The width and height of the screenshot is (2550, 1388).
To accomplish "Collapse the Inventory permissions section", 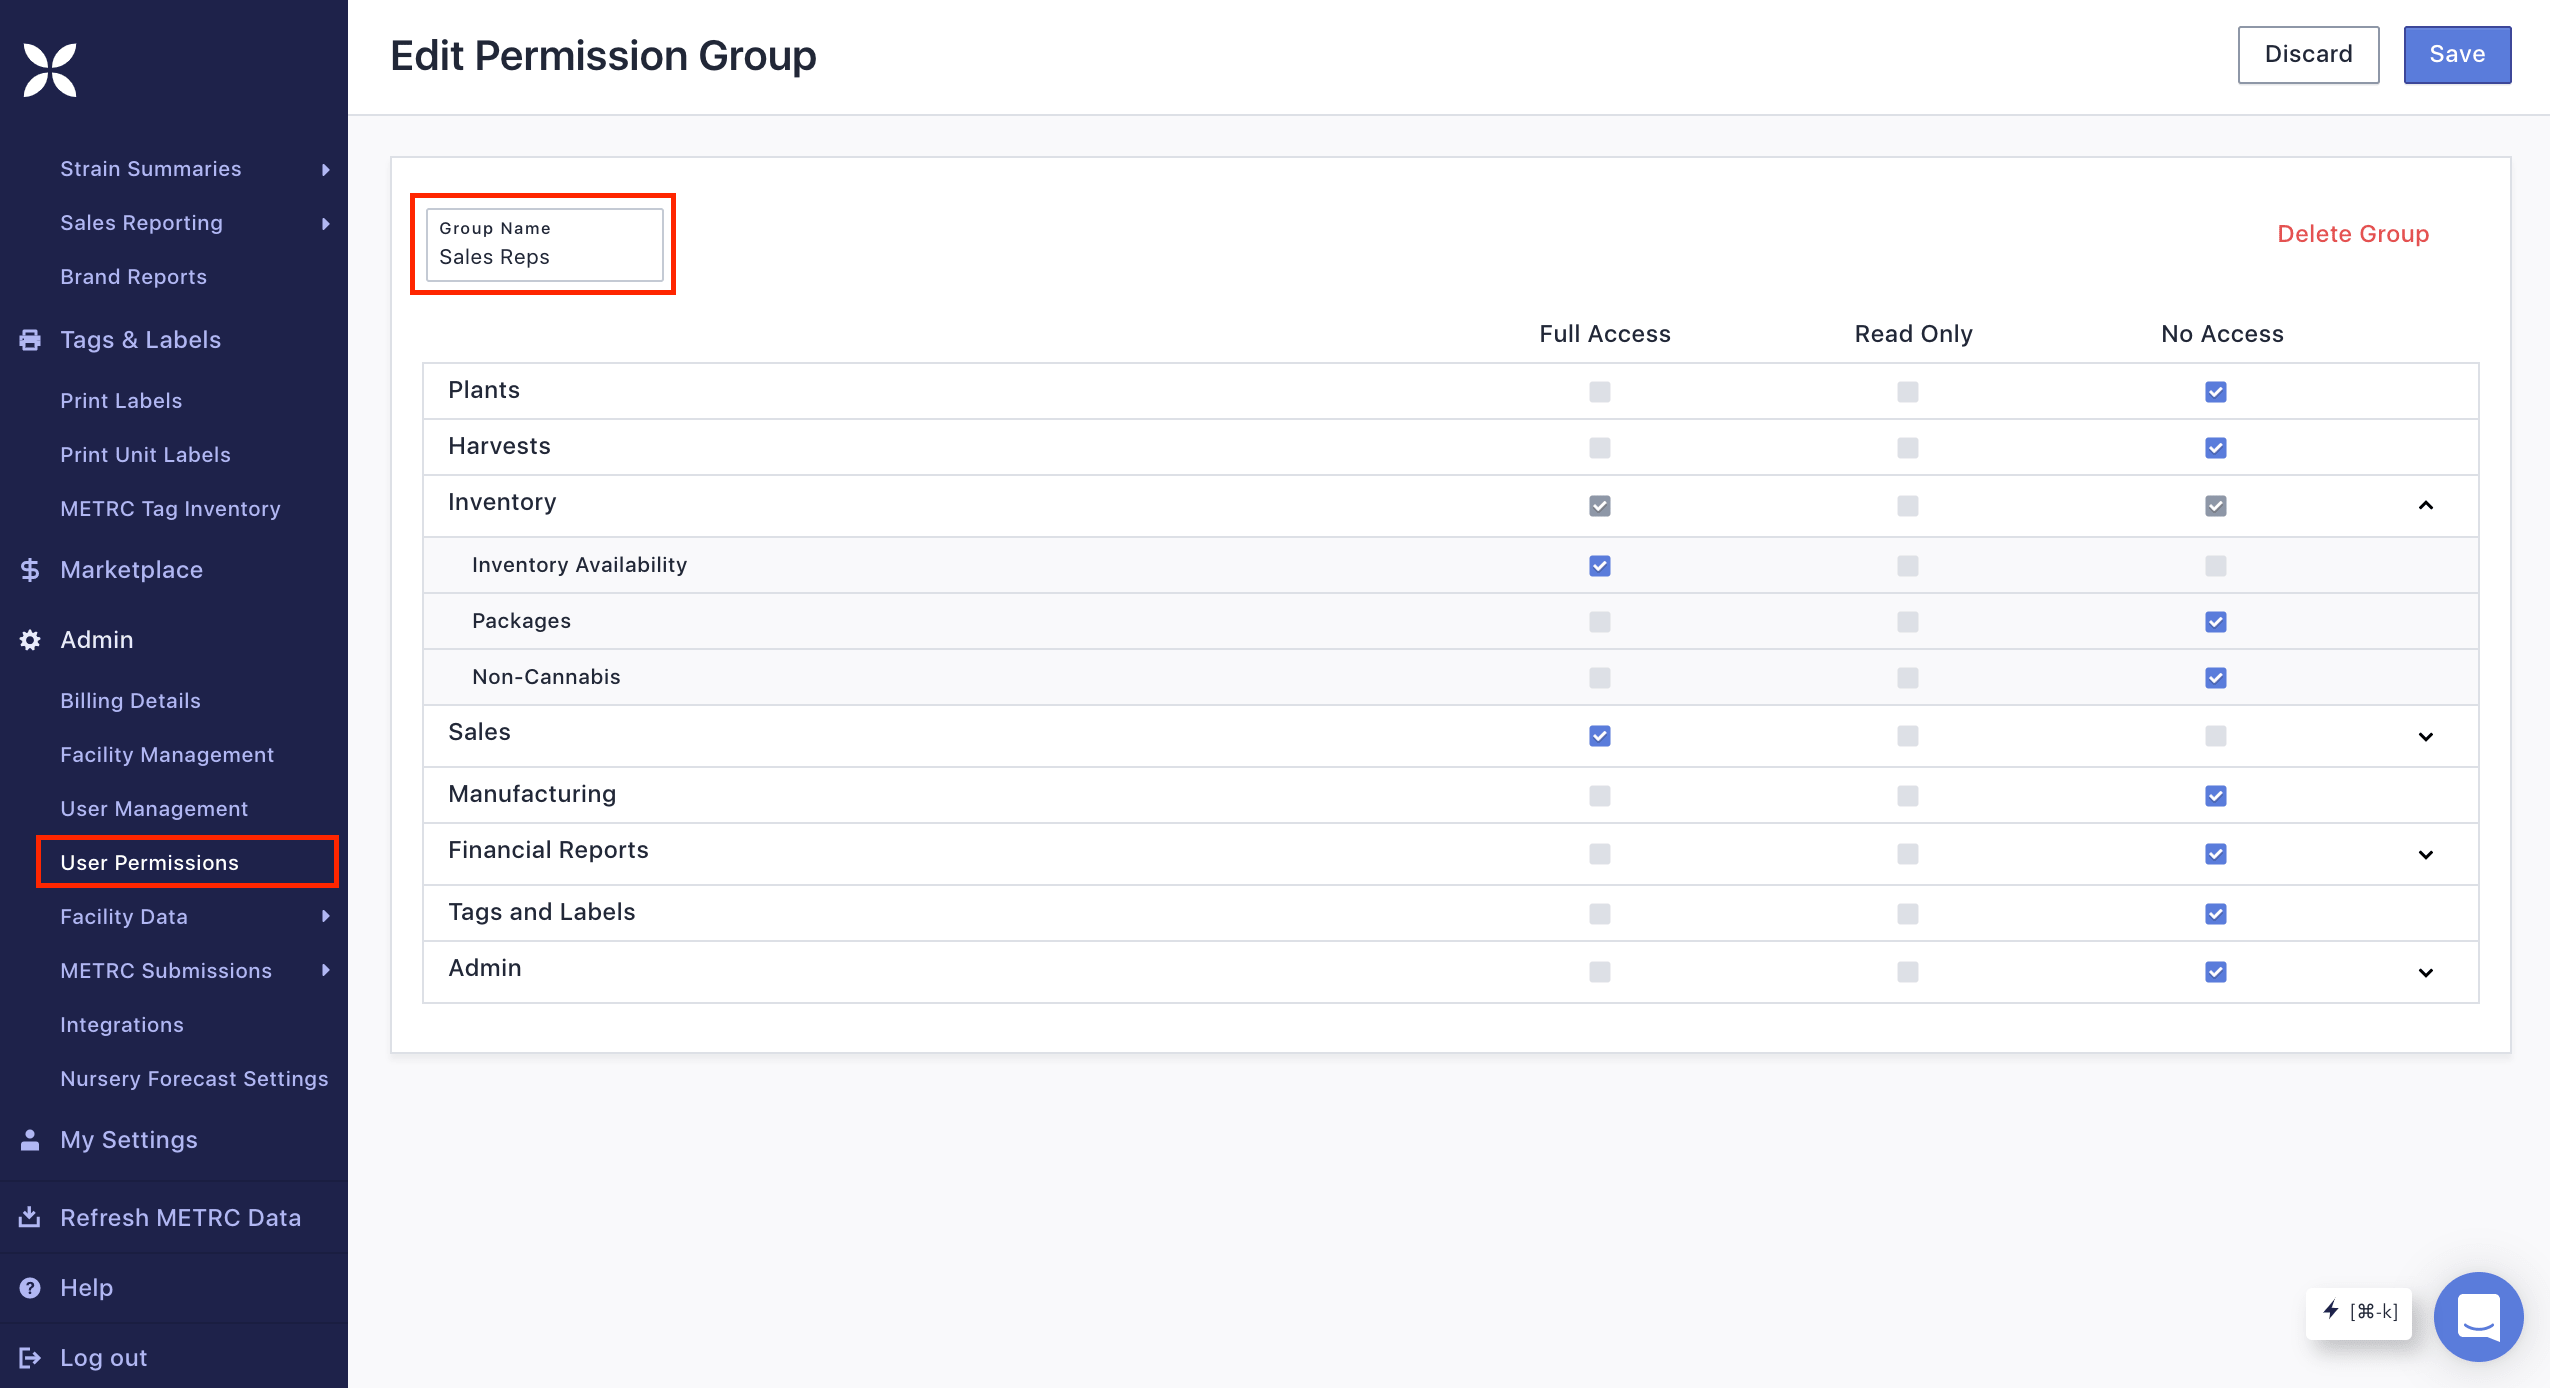I will coord(2424,506).
